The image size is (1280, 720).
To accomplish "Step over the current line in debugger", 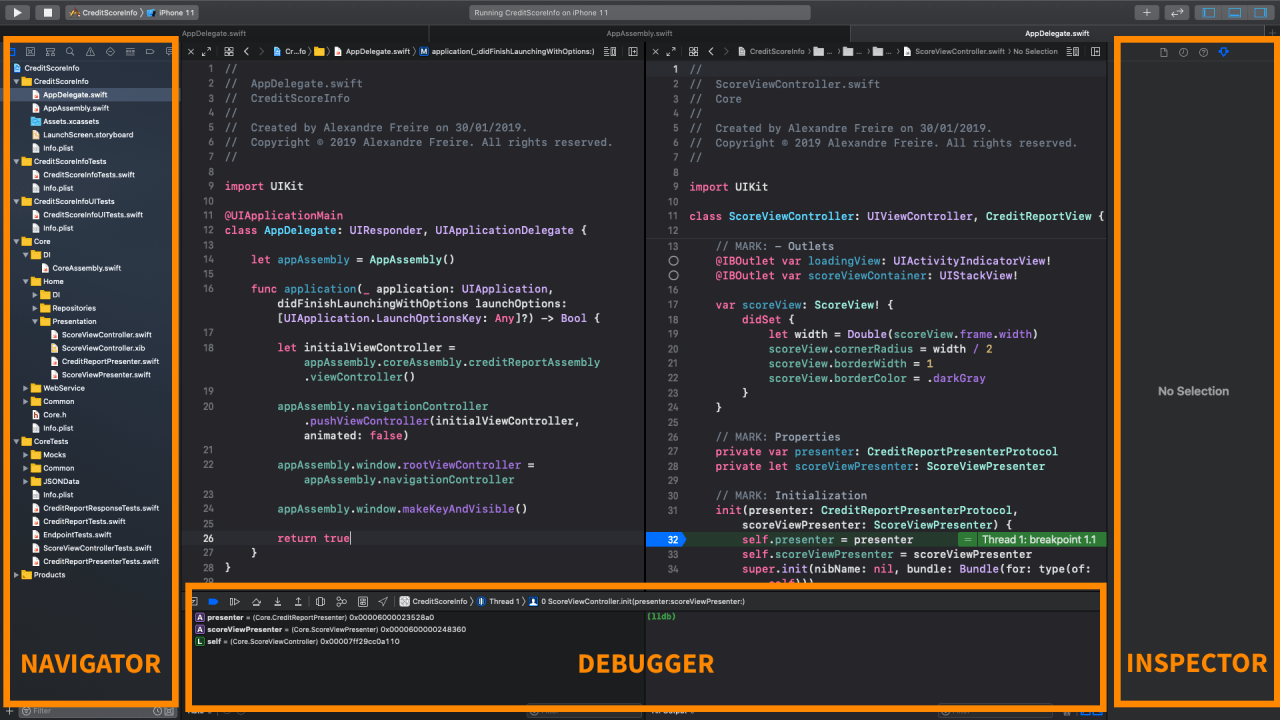I will click(x=257, y=601).
